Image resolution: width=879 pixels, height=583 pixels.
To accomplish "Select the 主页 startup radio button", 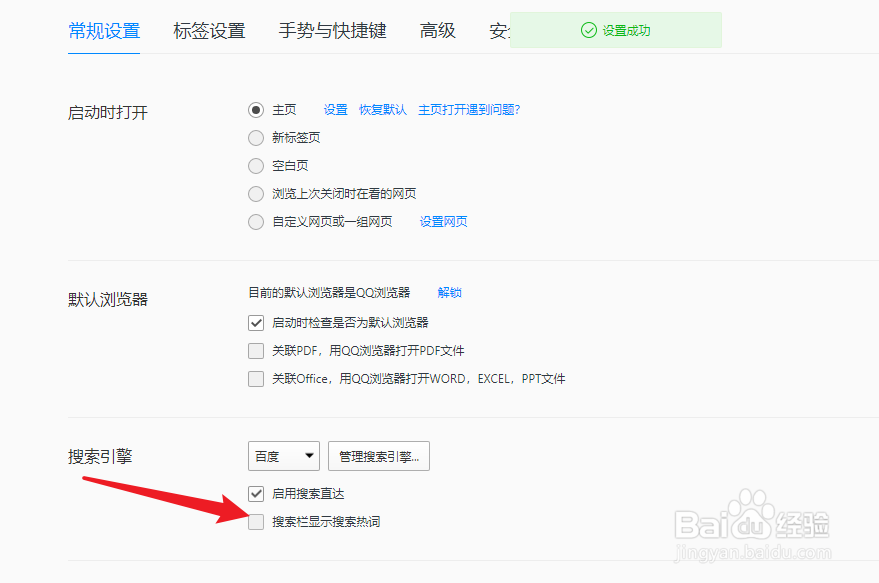I will 256,110.
